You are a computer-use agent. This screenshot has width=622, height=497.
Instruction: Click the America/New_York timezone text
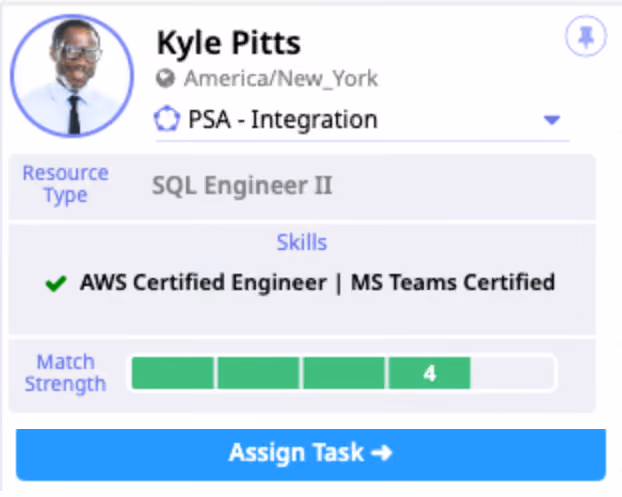(x=281, y=78)
